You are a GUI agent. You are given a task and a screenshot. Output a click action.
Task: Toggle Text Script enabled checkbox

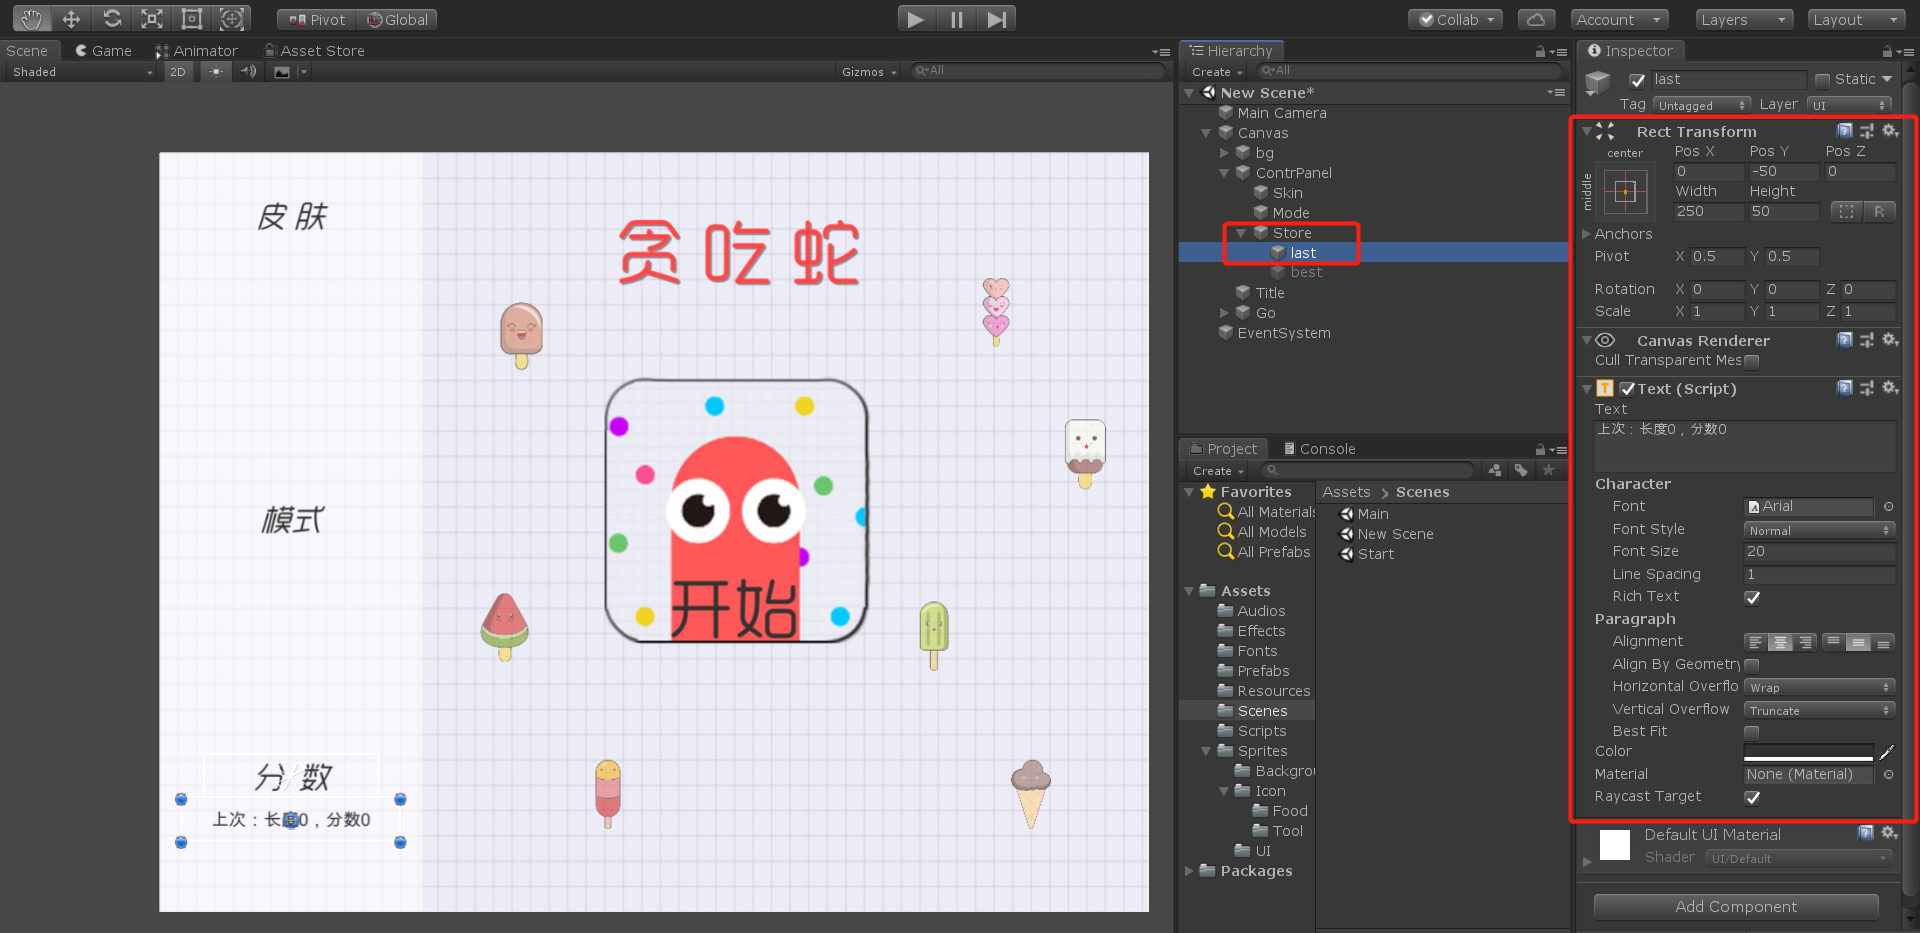point(1627,389)
